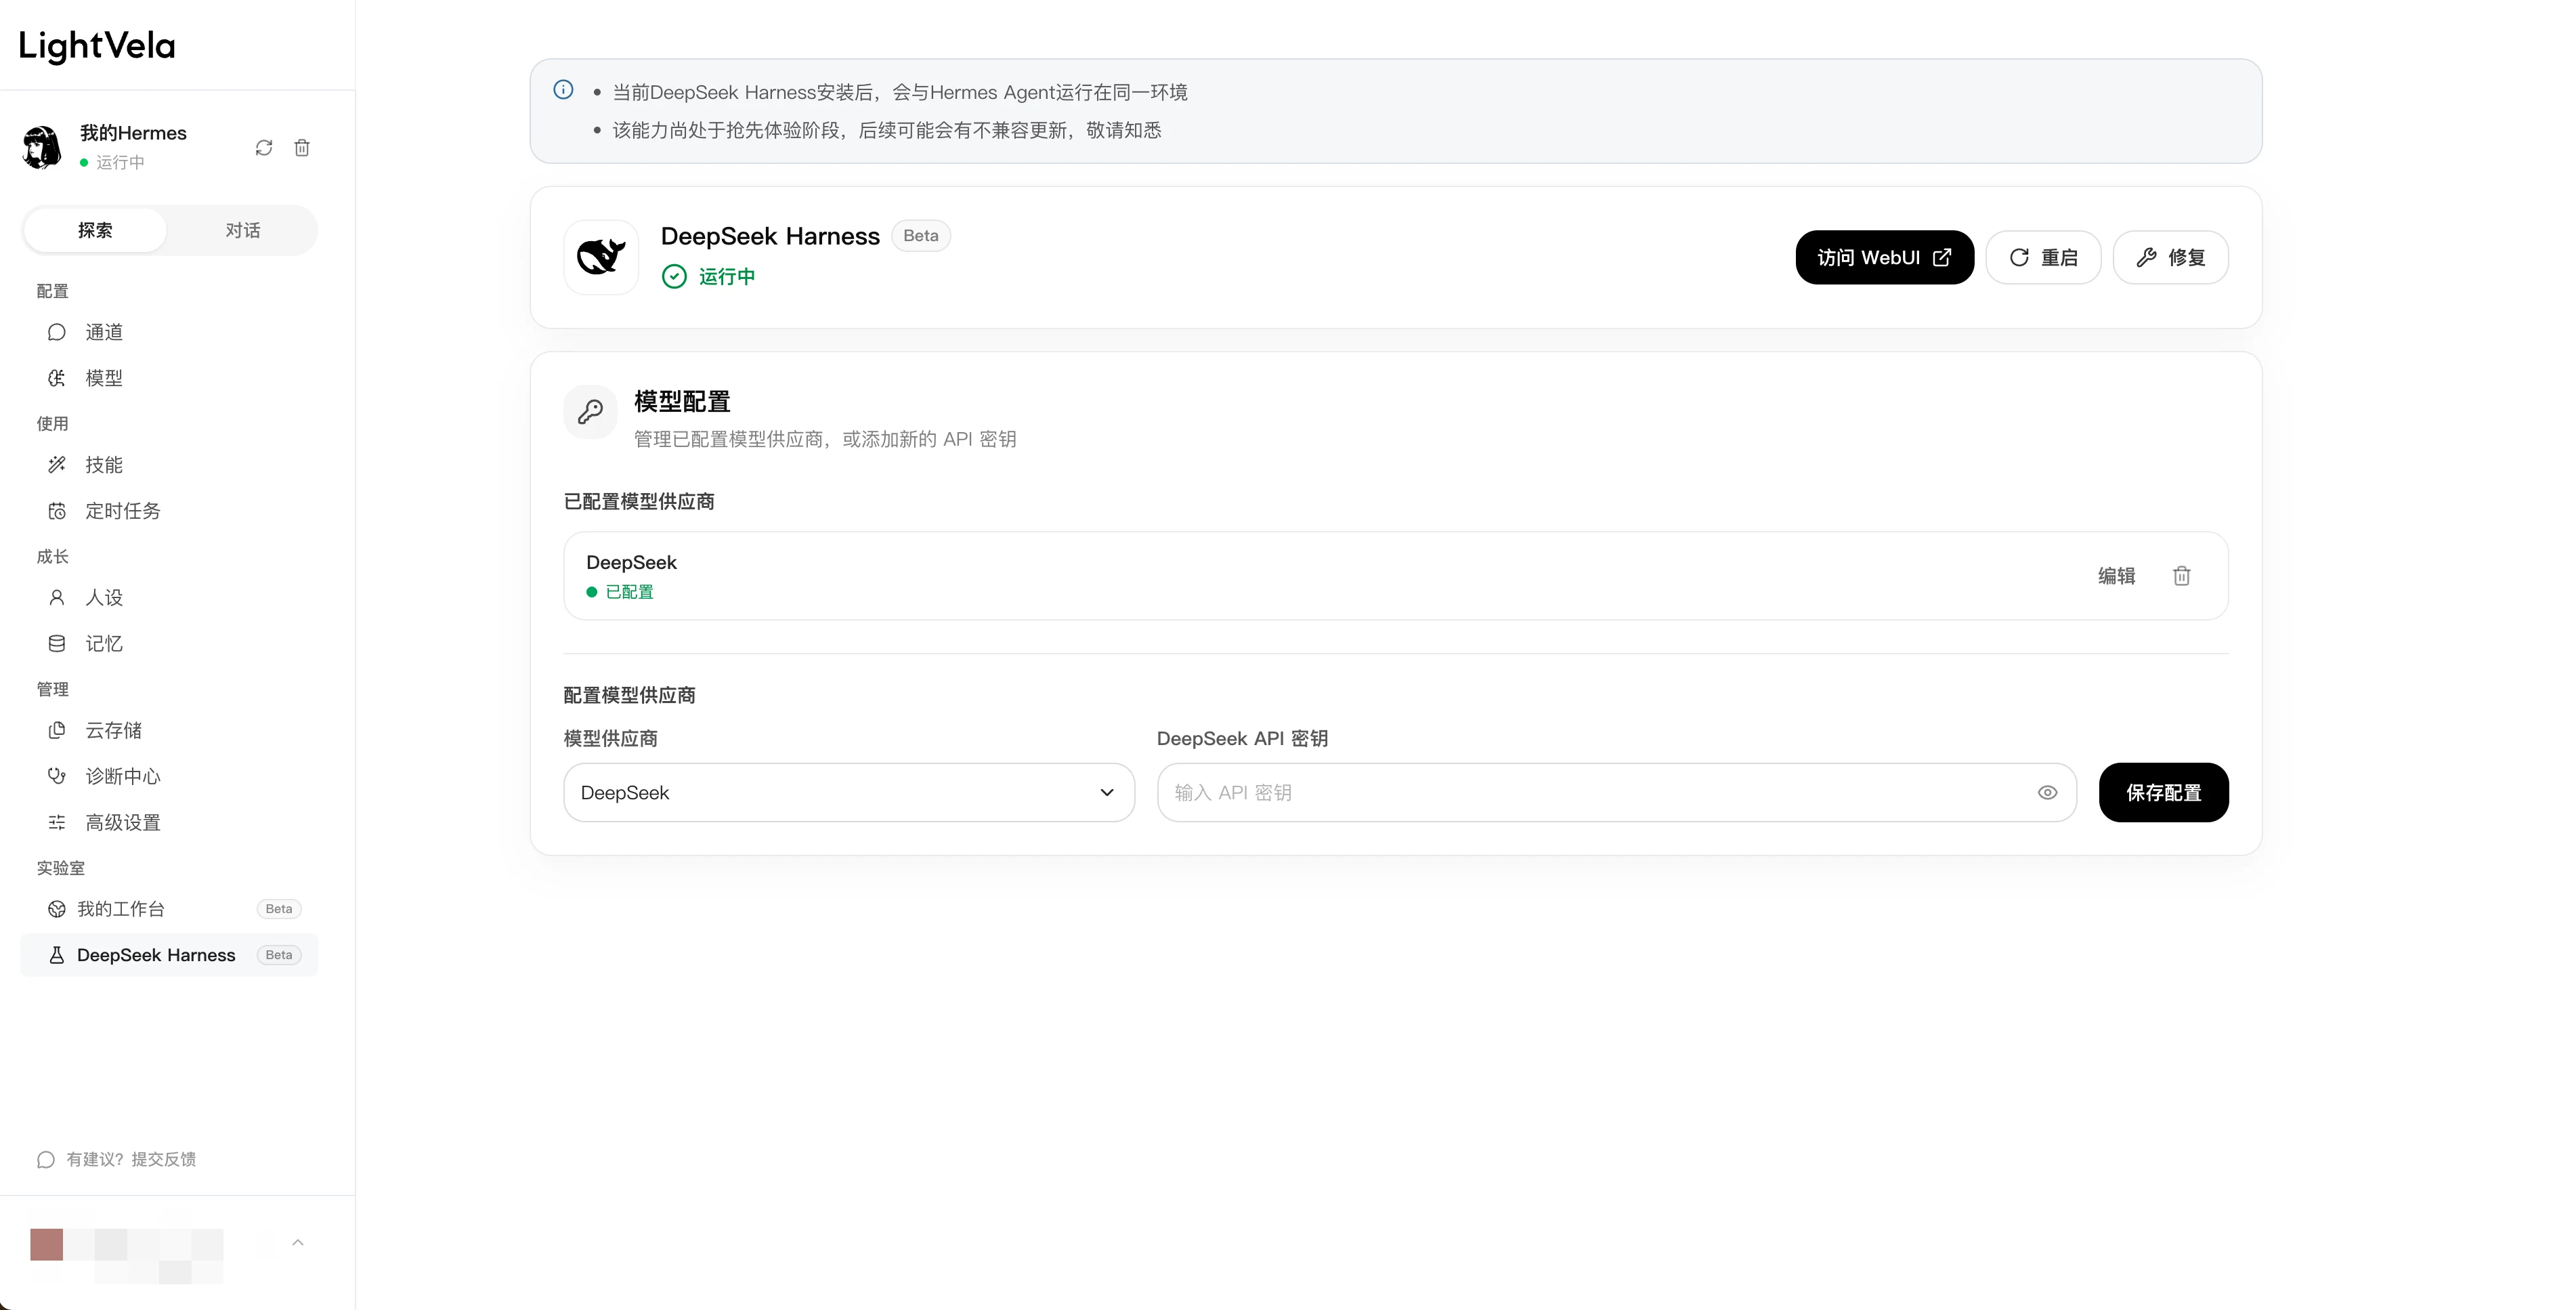
Task: Click the 高级设置 sliders icon
Action: tap(57, 823)
